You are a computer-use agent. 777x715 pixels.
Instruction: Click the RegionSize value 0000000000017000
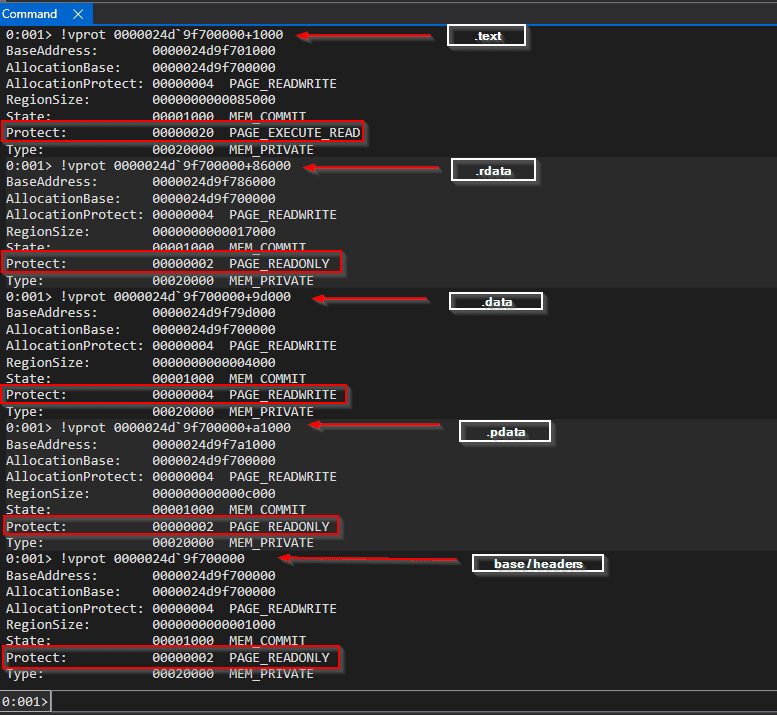214,231
